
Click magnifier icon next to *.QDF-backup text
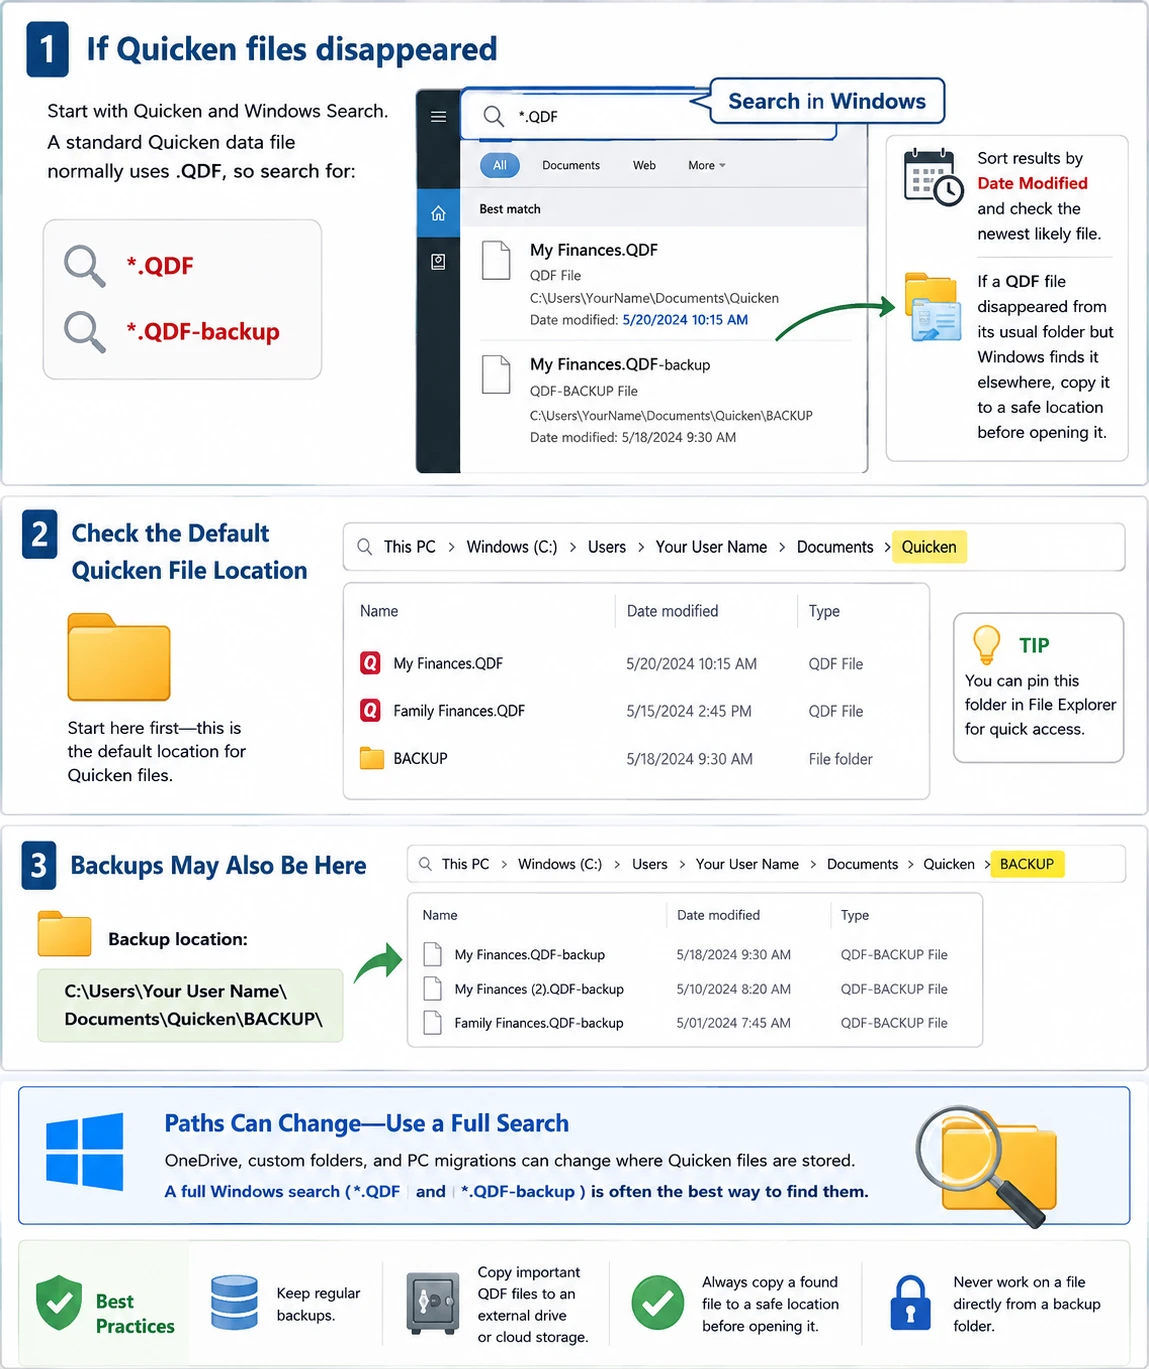click(85, 331)
